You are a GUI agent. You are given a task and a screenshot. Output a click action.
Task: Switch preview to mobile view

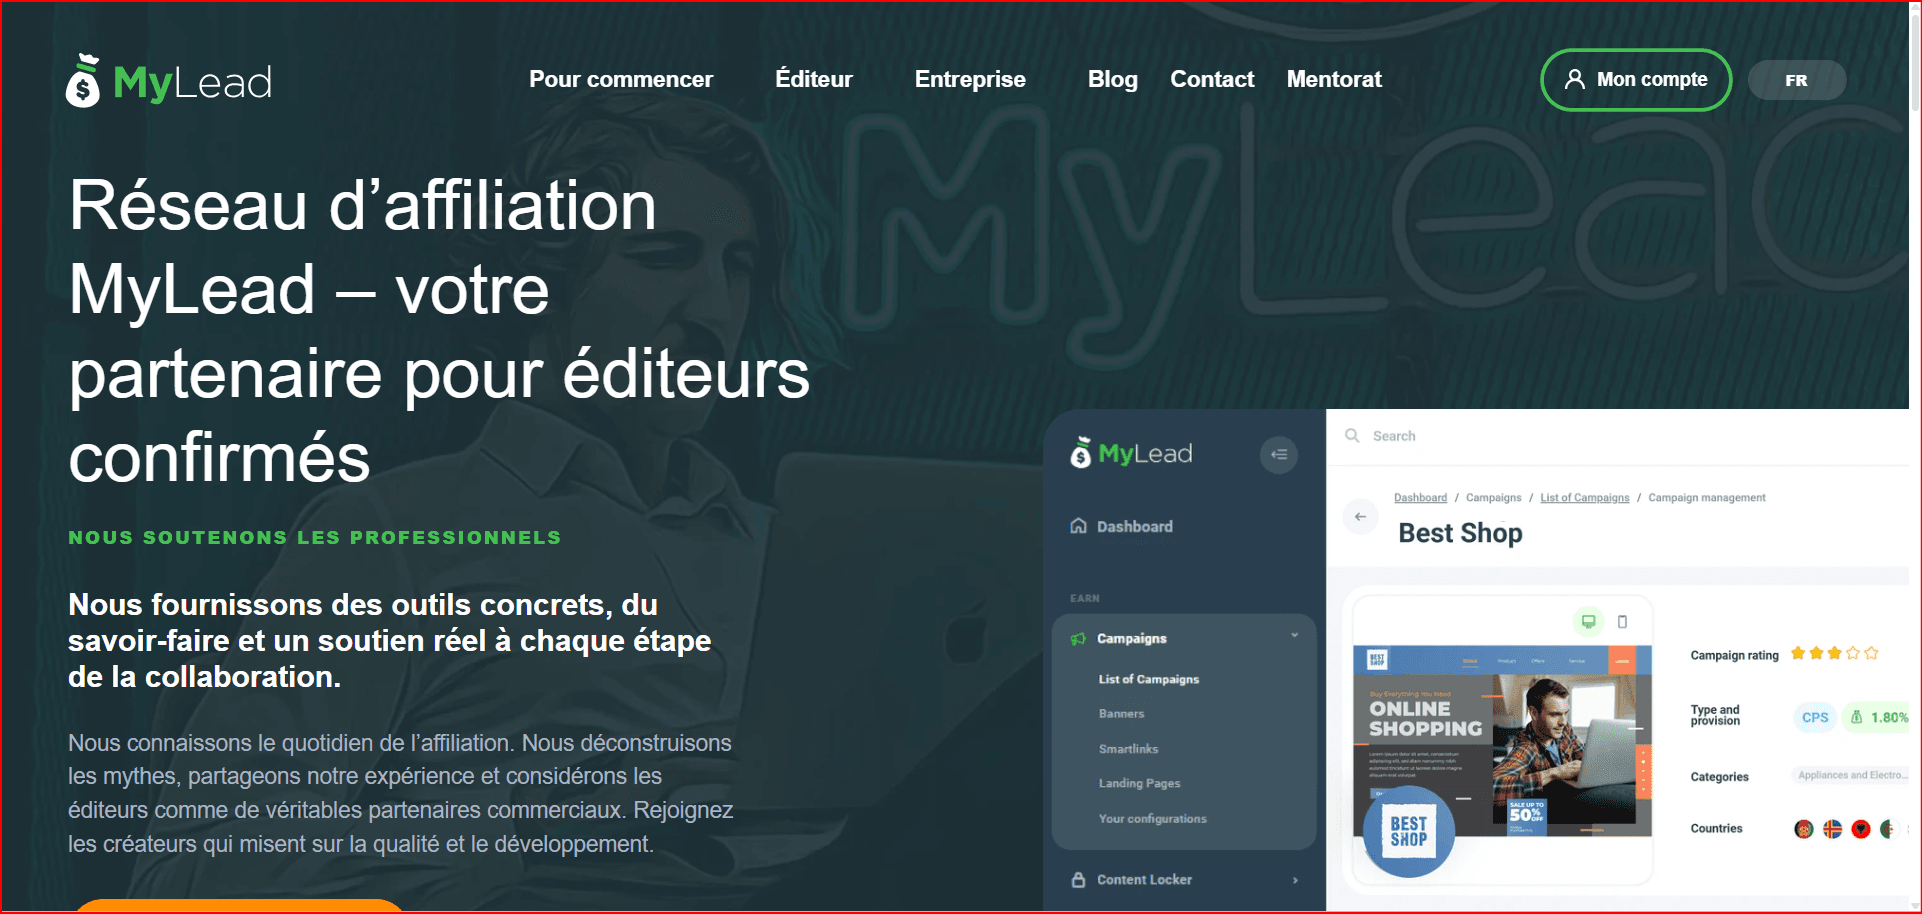1622,622
